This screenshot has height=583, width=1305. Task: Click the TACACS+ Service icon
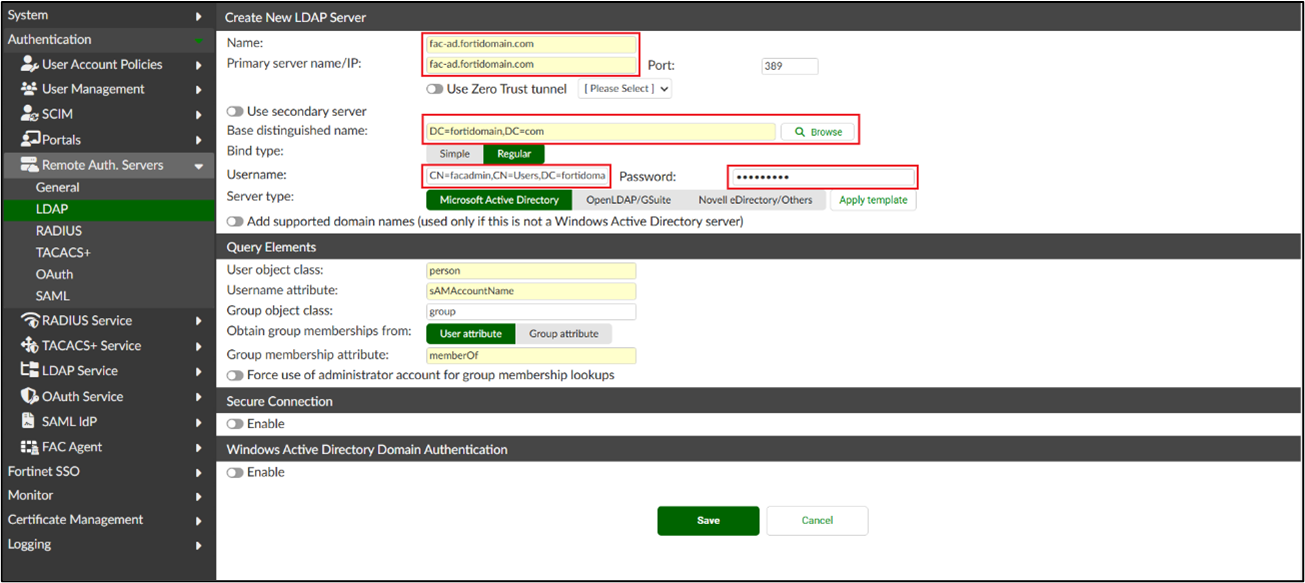point(29,346)
